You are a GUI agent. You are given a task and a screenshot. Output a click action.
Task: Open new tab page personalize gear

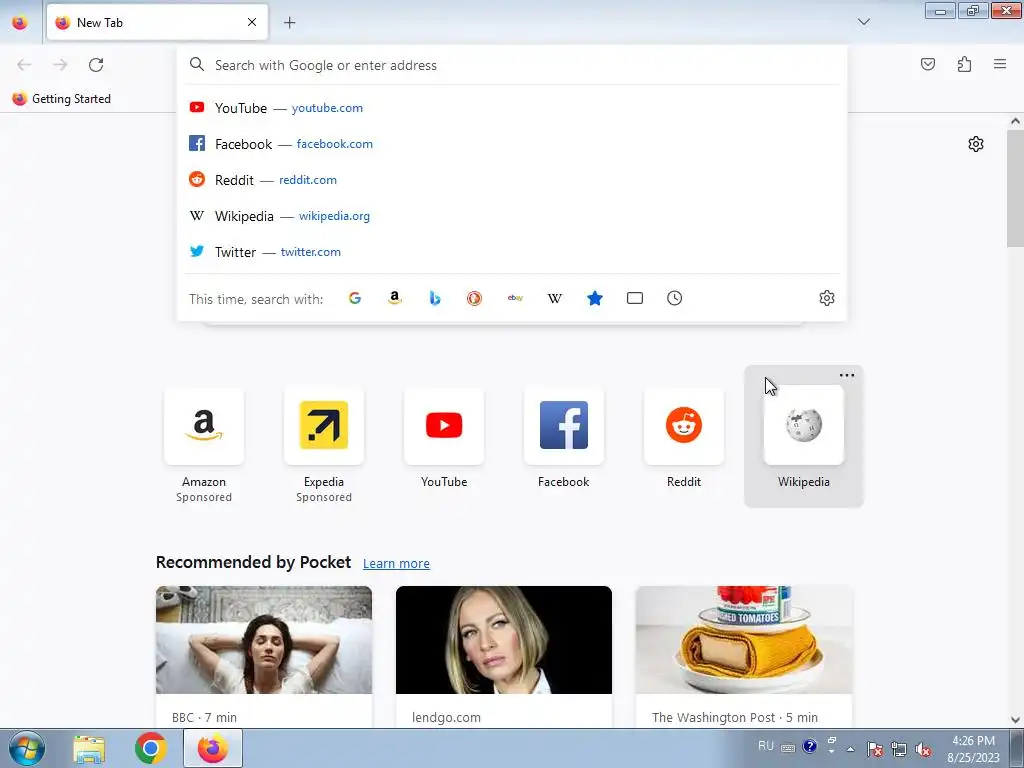pos(976,144)
